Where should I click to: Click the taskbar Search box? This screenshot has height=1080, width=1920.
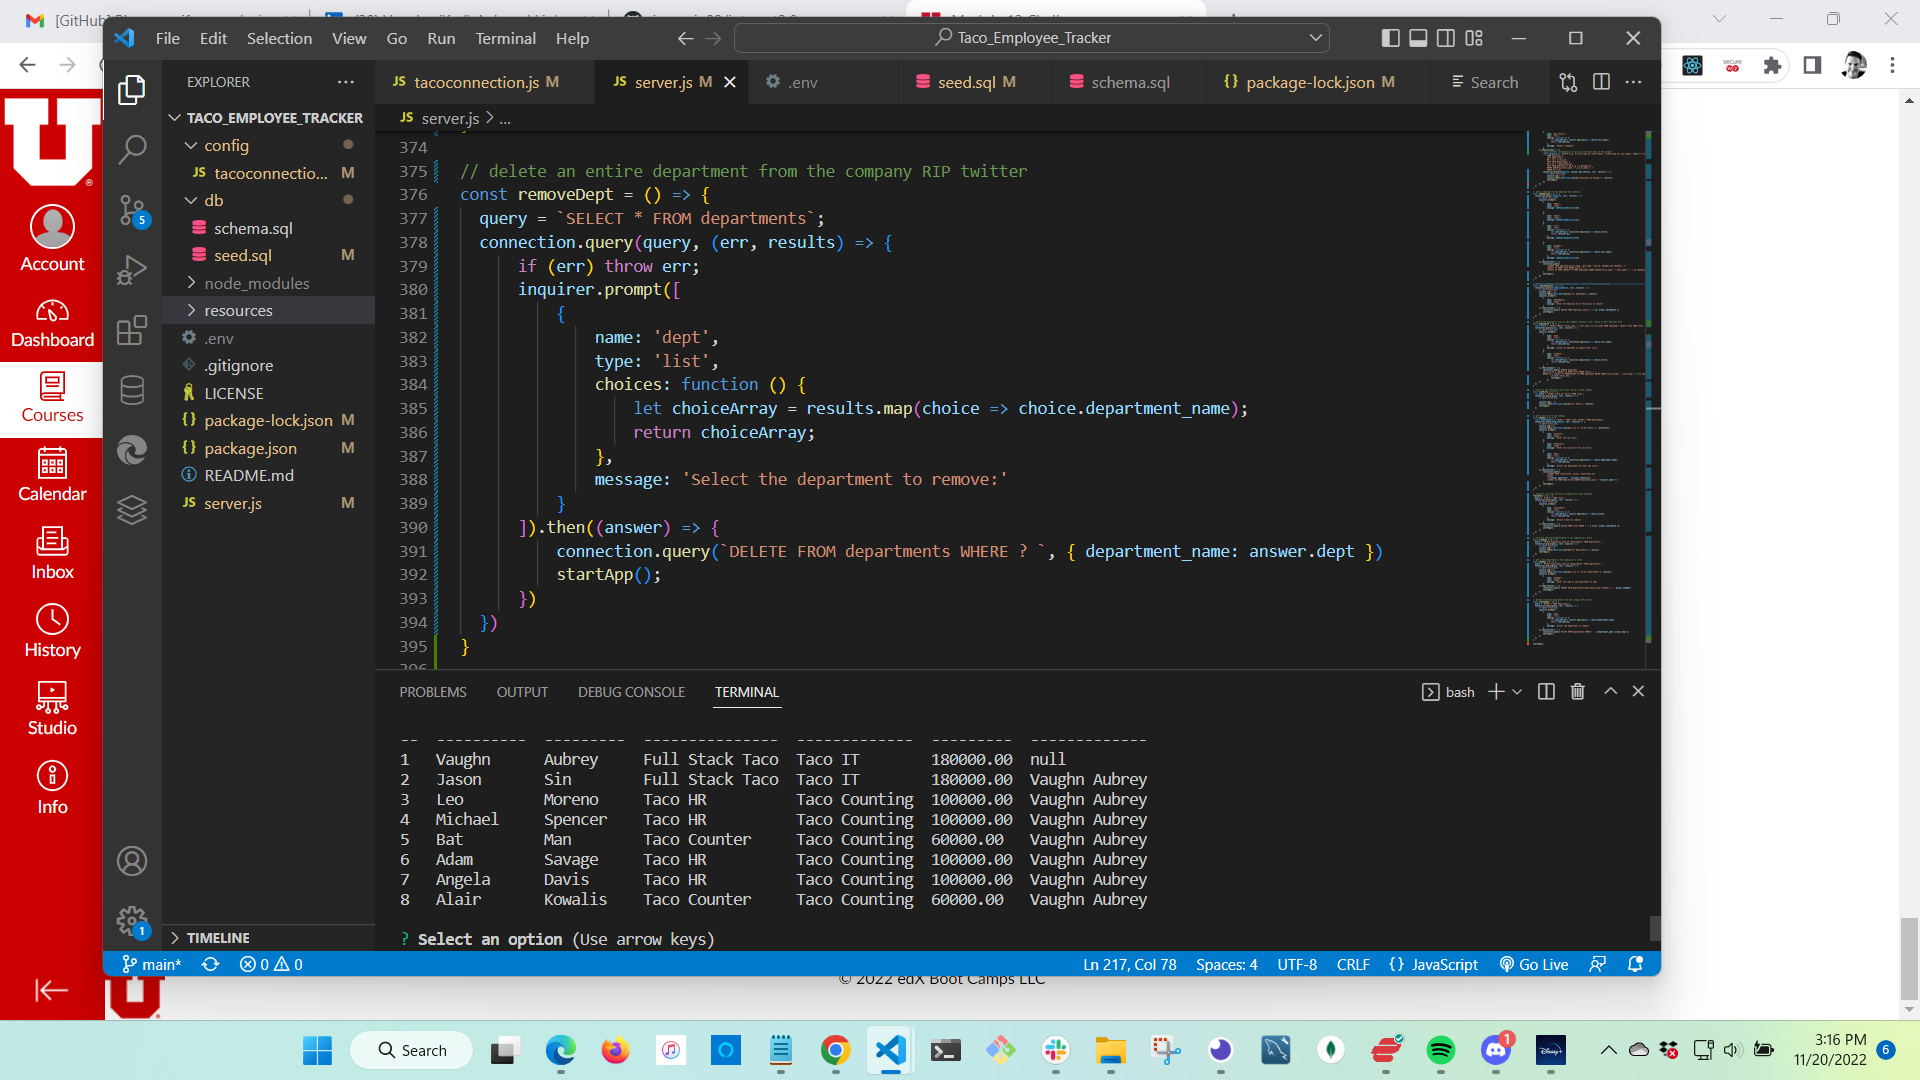point(412,1050)
